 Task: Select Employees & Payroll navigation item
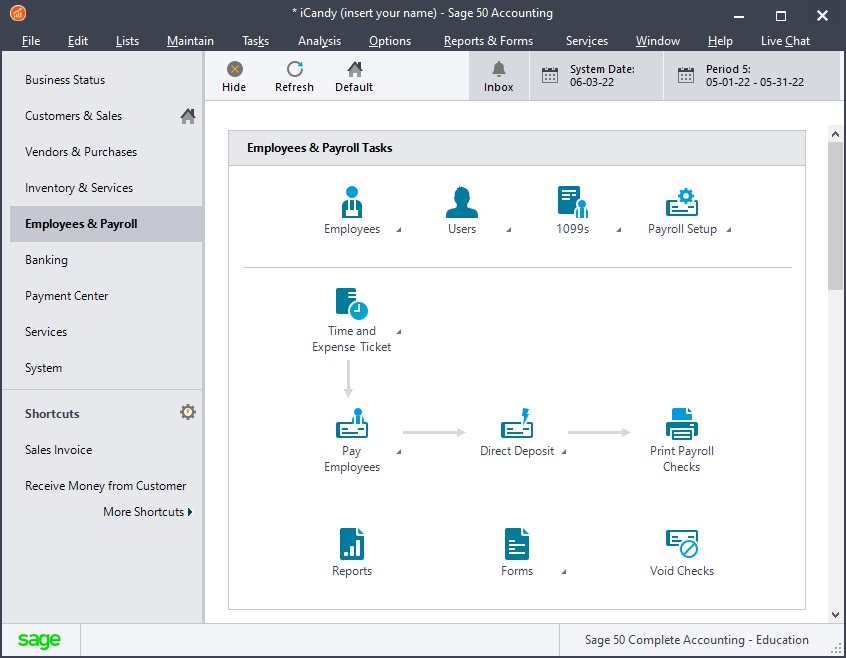point(106,224)
